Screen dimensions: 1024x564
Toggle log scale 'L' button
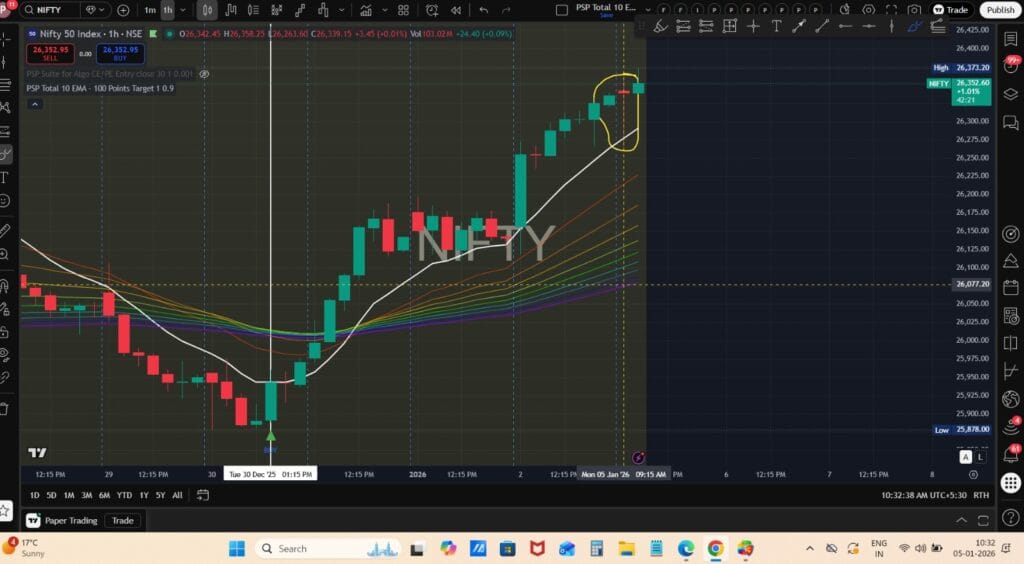981,457
